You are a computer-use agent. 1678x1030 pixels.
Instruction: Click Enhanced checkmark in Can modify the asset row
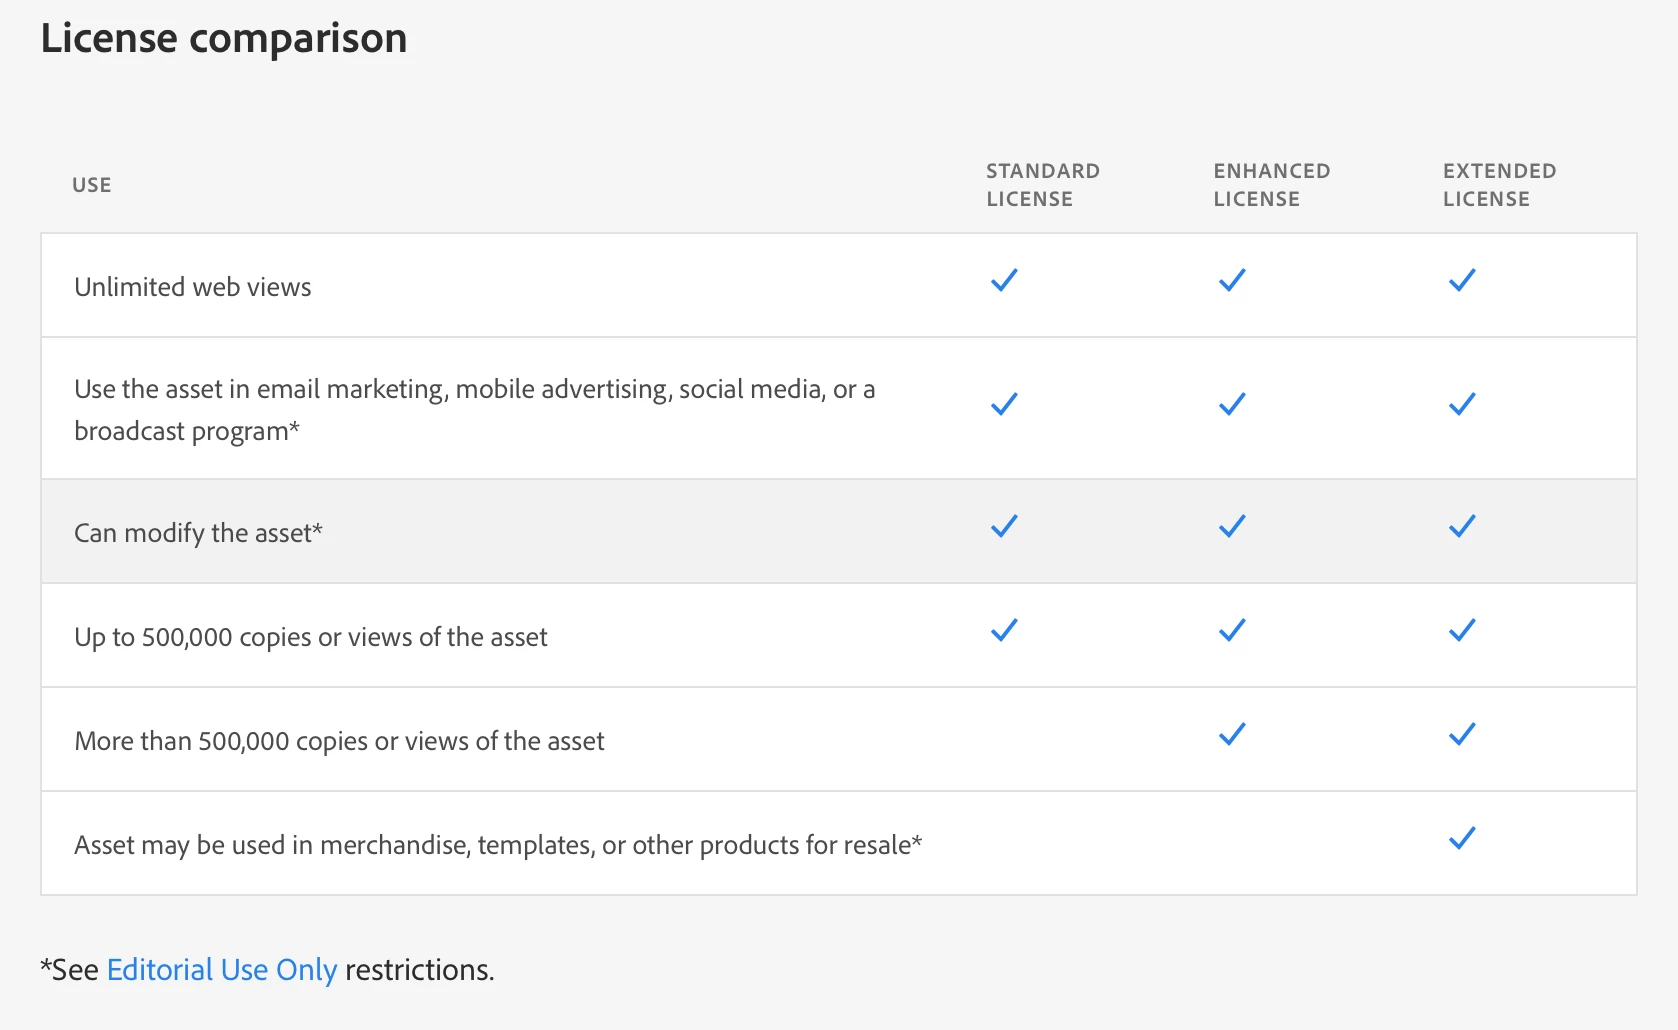[x=1232, y=527]
